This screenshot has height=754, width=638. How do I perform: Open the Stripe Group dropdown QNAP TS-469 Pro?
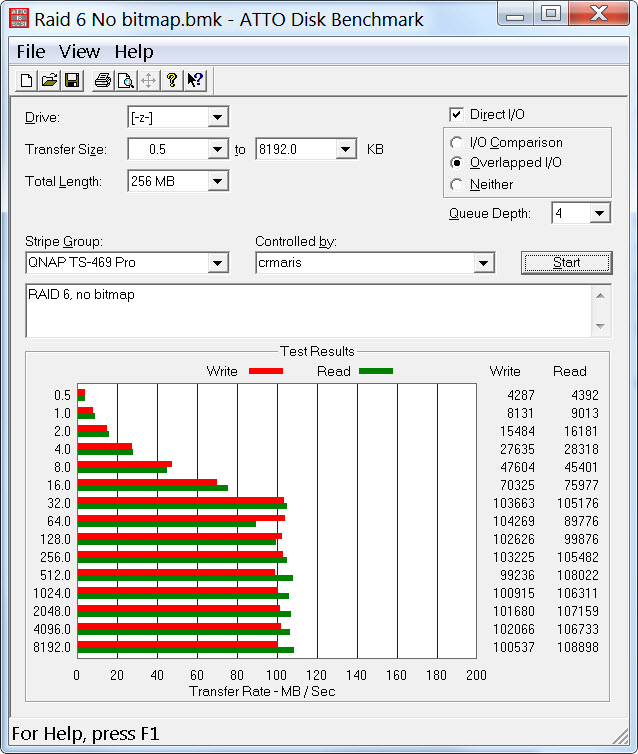pos(217,263)
